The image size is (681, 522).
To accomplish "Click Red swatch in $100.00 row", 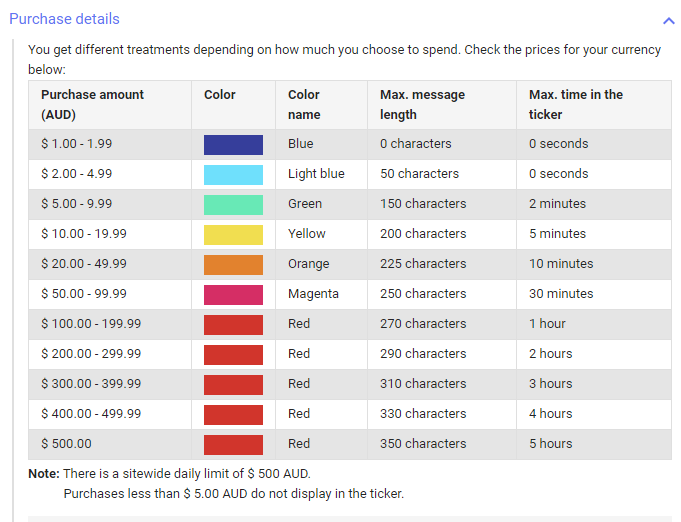I will click(233, 324).
